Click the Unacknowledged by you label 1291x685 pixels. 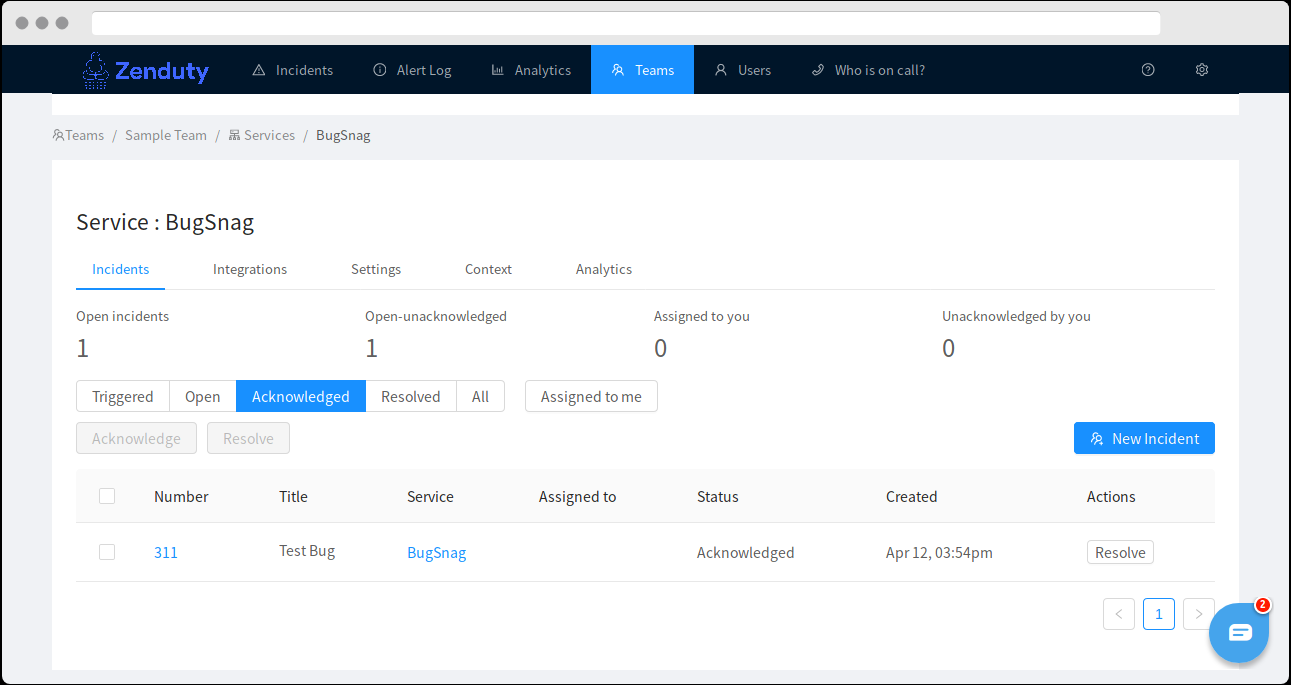tap(1016, 316)
